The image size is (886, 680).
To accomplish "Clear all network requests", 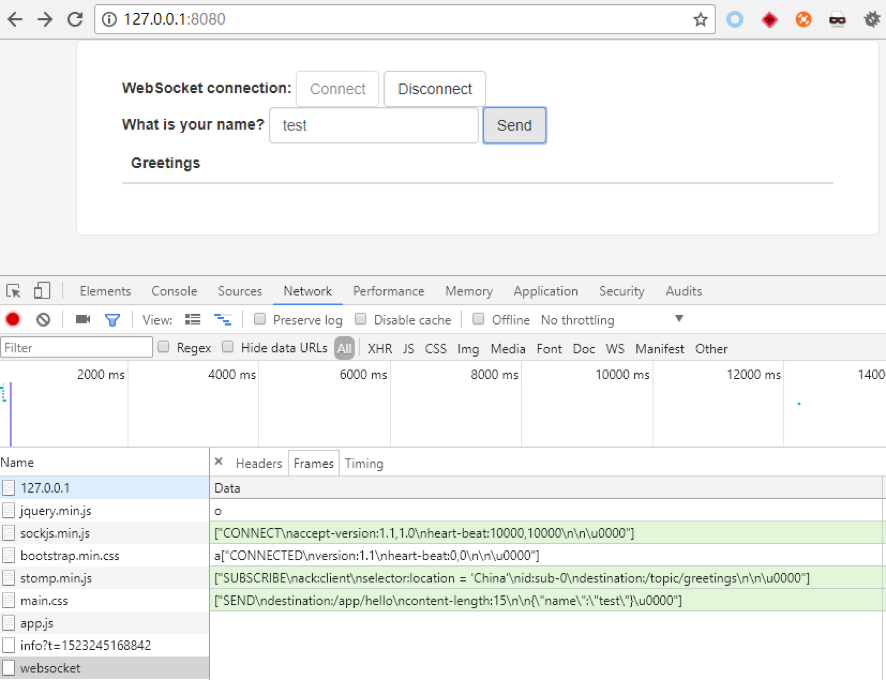I will click(41, 318).
